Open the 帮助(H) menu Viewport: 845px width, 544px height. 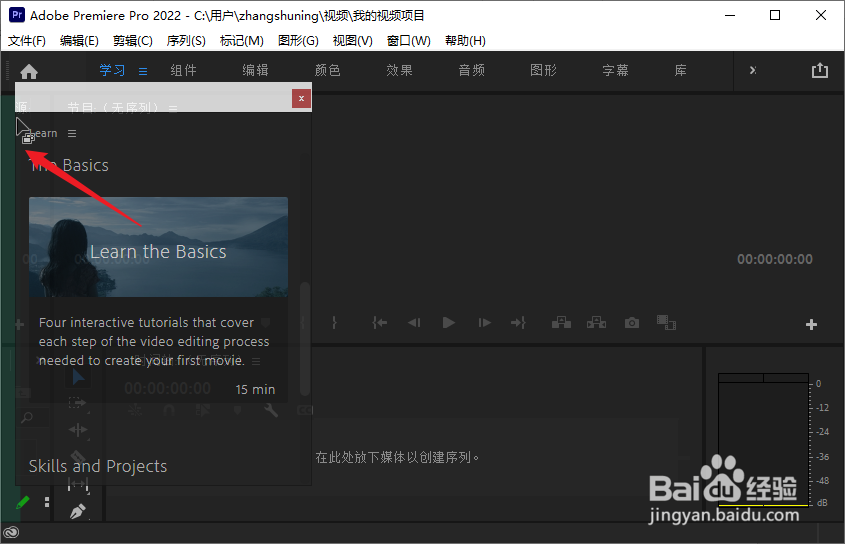click(x=465, y=41)
